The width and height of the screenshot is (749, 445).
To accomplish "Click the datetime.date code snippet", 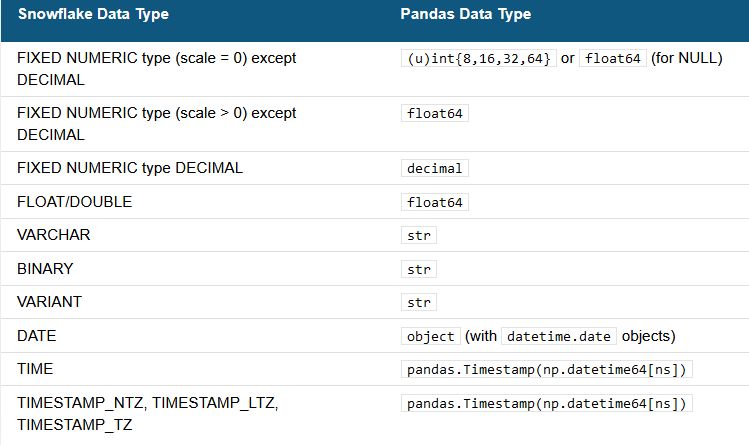I will pyautogui.click(x=560, y=337).
